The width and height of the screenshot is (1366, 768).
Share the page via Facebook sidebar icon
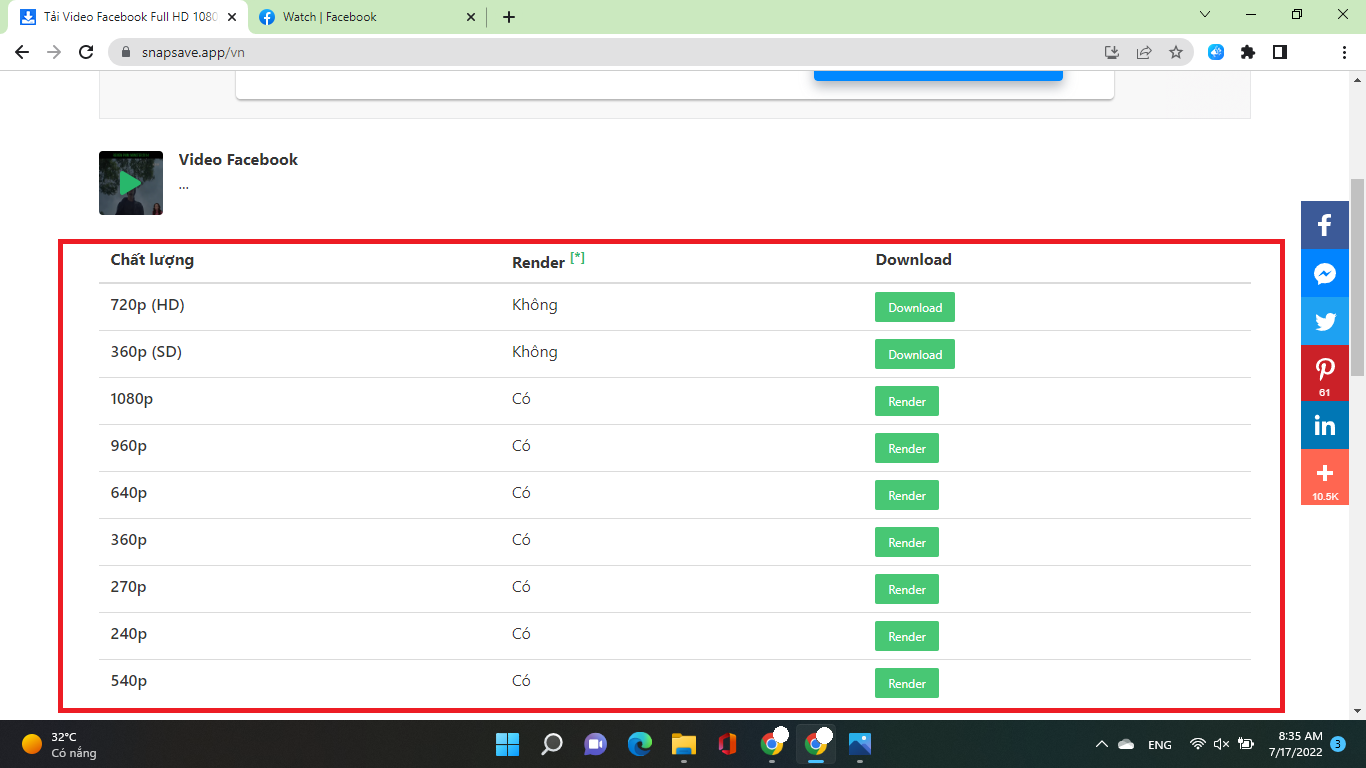pyautogui.click(x=1324, y=225)
